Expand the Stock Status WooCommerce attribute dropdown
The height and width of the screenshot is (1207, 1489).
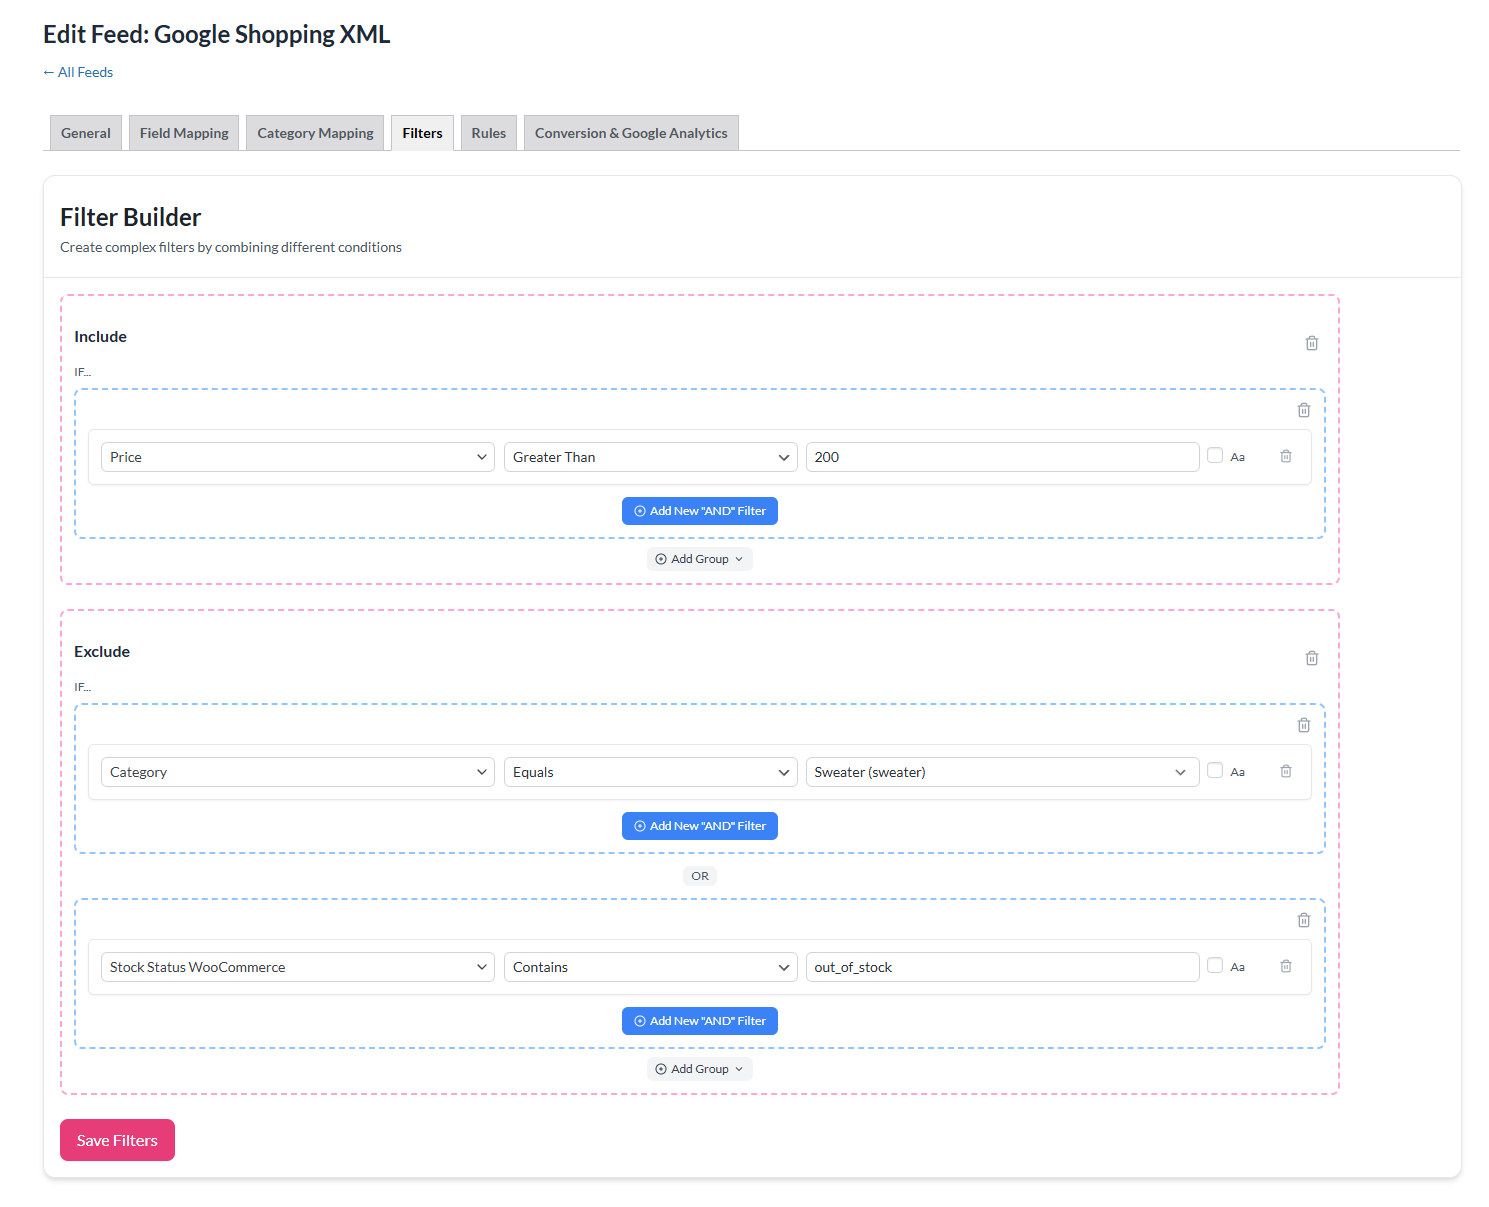(x=297, y=967)
